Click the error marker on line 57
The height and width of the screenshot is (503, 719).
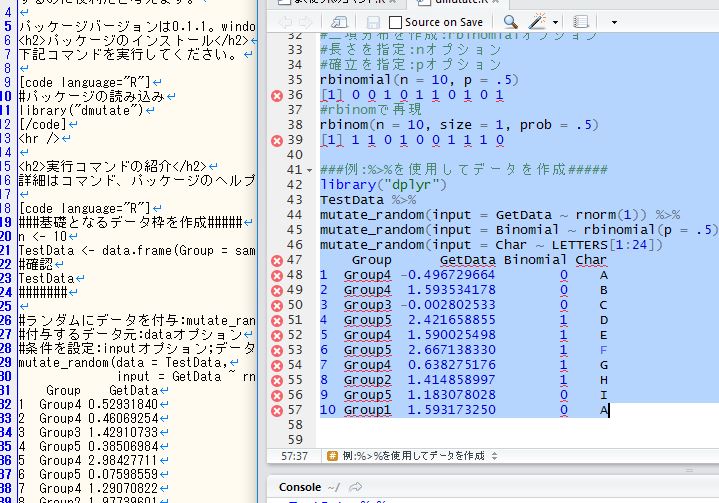pyautogui.click(x=277, y=411)
